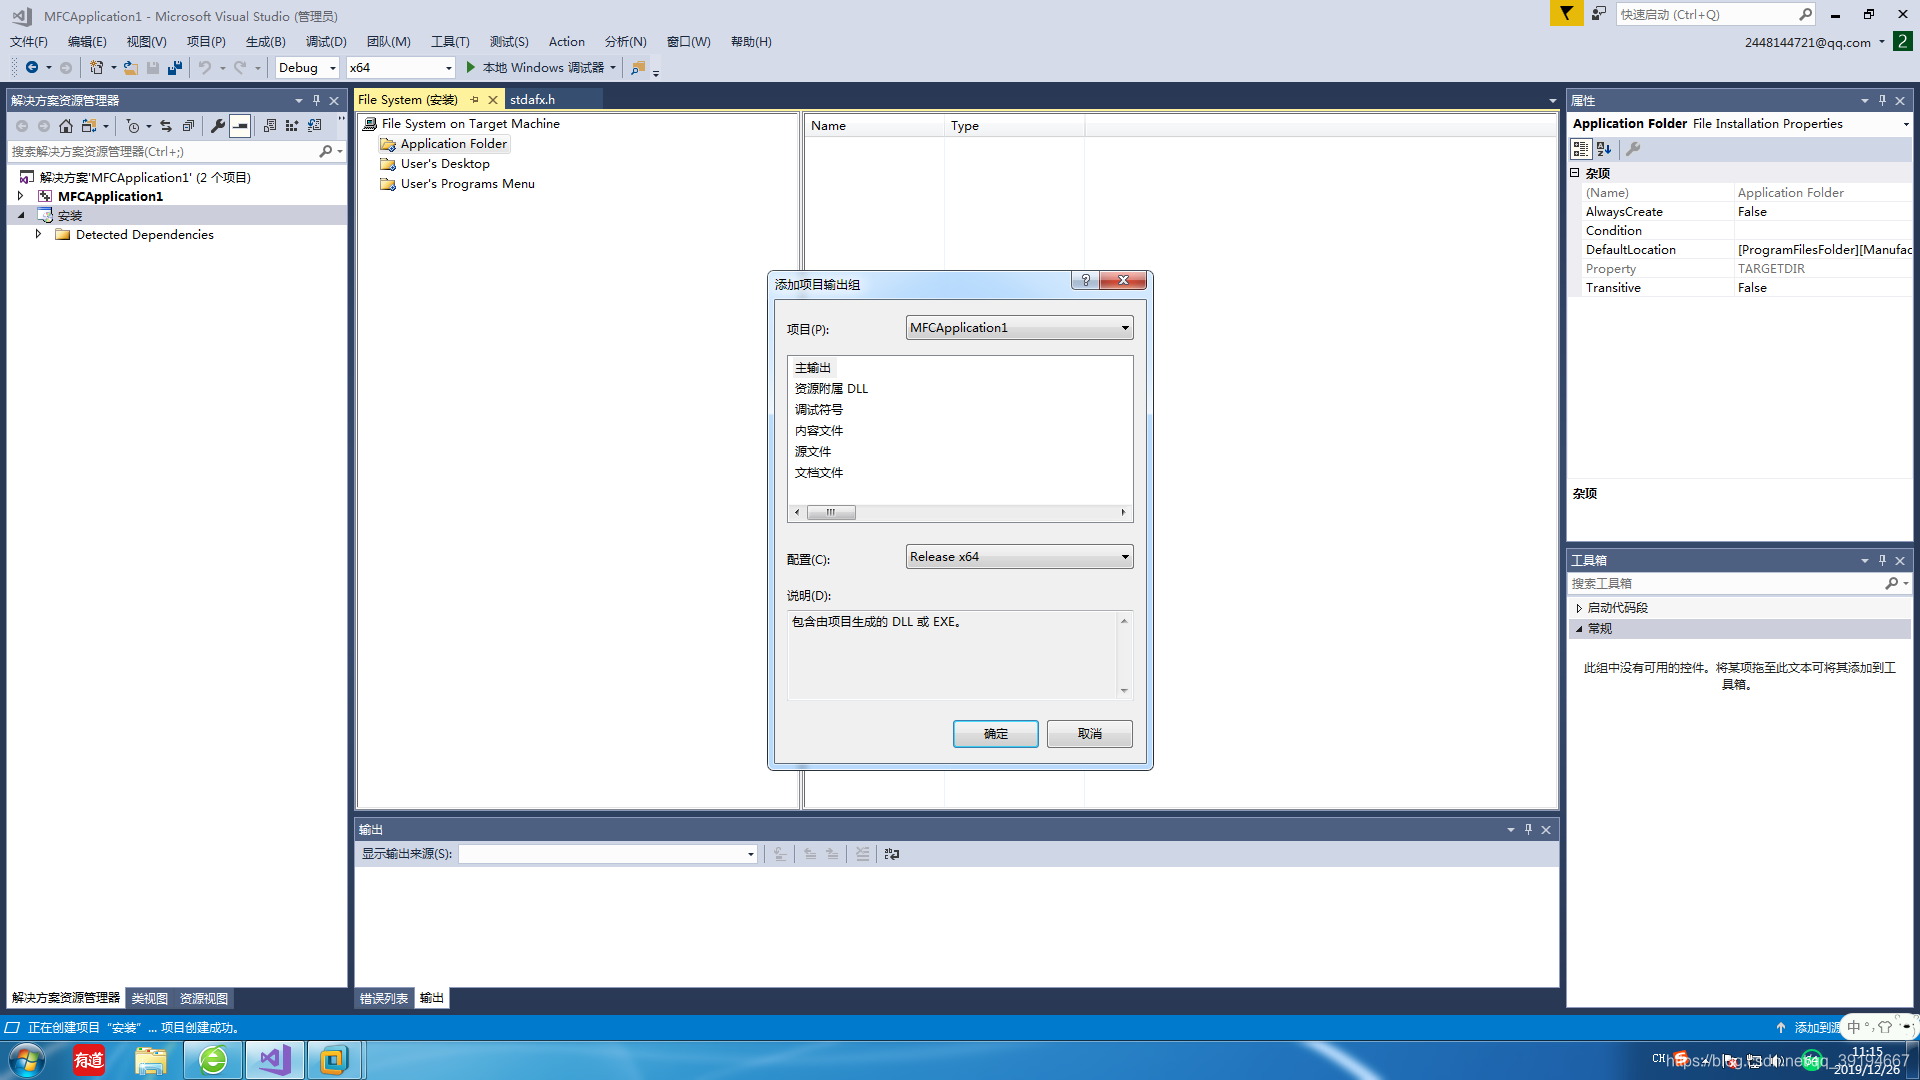
Task: Click the Output panel pin icon
Action: click(x=1528, y=827)
